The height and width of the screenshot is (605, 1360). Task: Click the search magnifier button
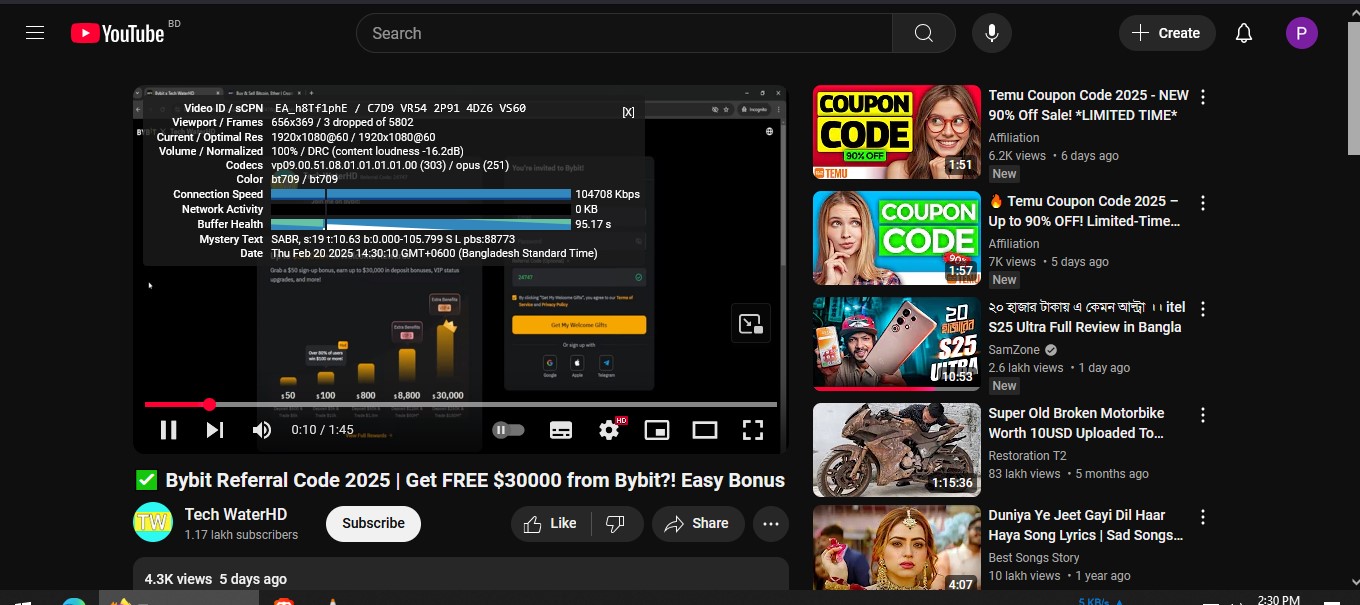924,33
